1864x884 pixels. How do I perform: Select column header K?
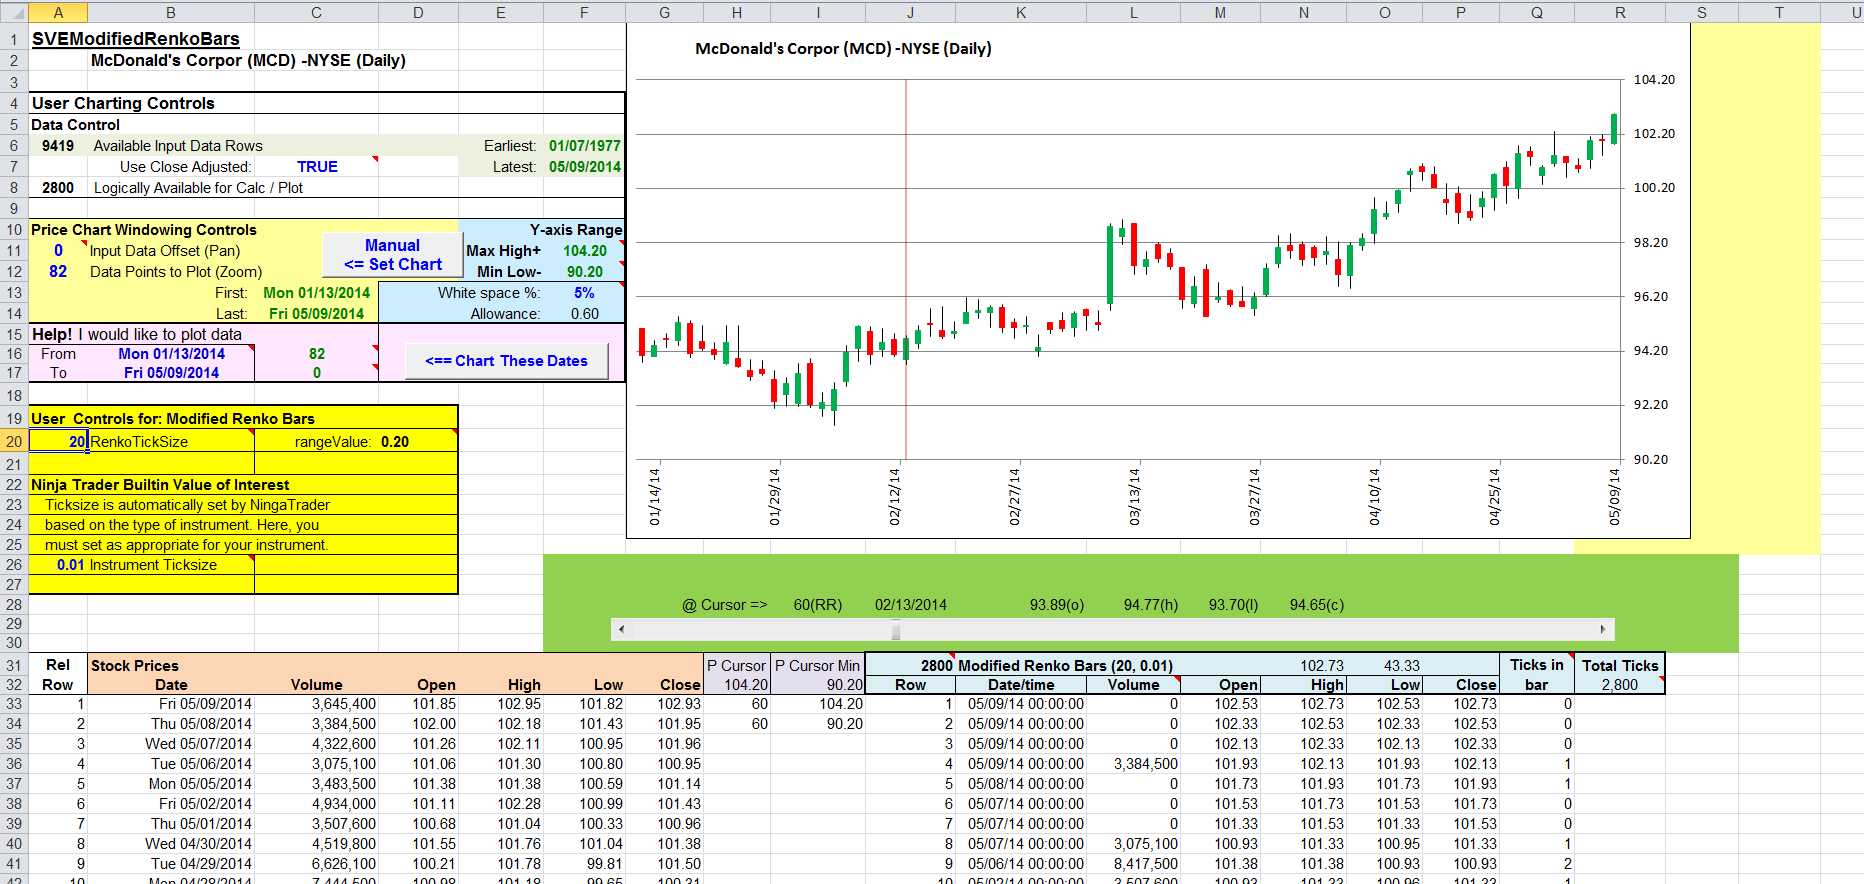pyautogui.click(x=1021, y=12)
